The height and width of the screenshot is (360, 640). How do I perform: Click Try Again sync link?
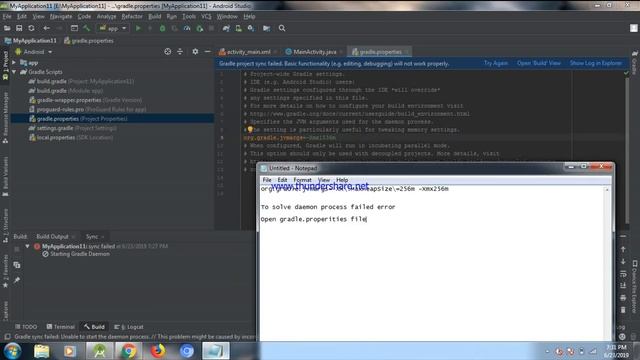(x=496, y=63)
